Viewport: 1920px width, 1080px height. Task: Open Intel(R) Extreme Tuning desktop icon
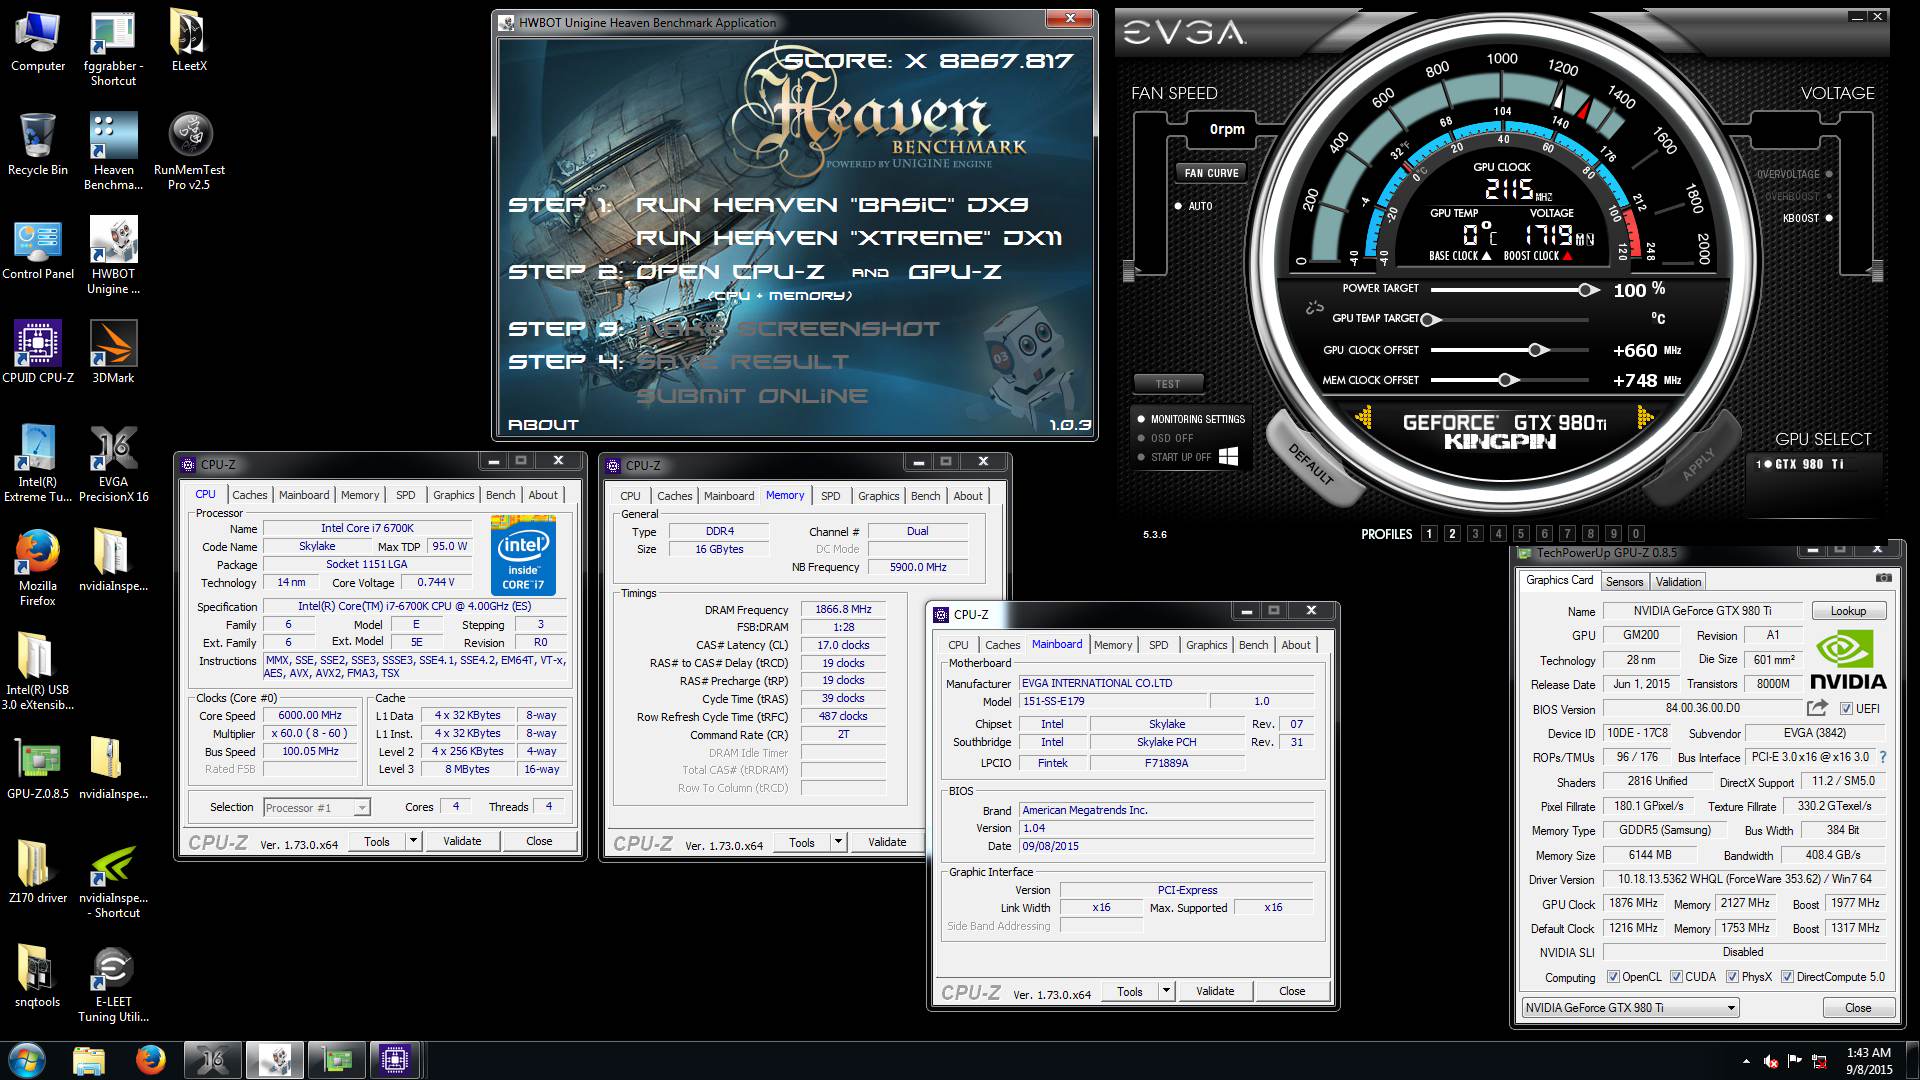(x=38, y=463)
